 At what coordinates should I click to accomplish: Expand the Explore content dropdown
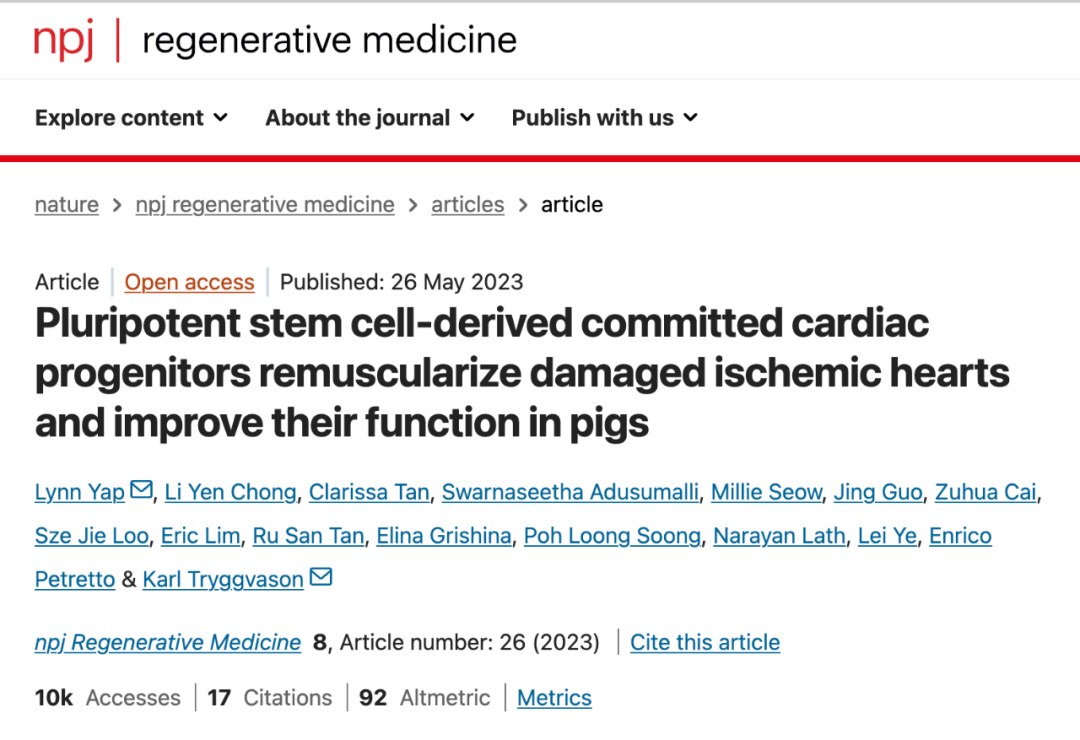[x=132, y=118]
